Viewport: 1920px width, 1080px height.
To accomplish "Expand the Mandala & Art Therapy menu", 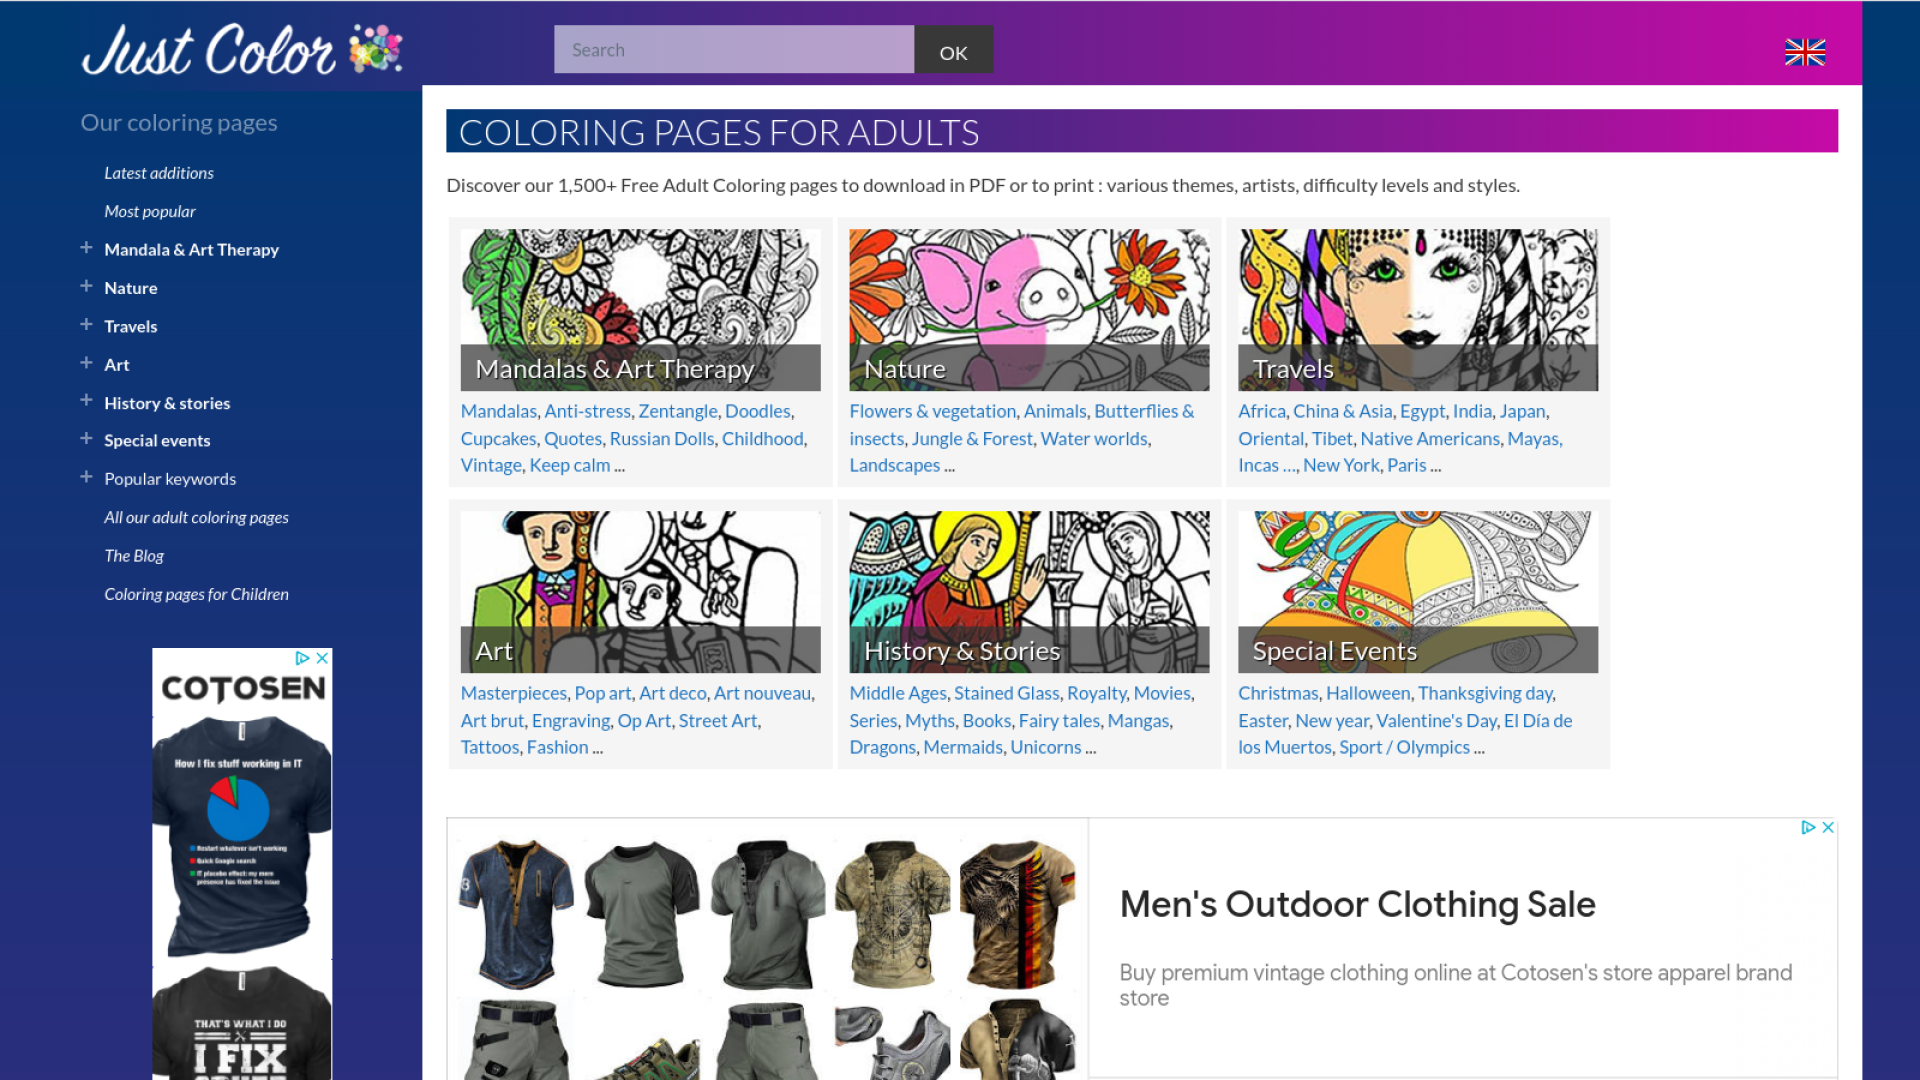I will [x=86, y=248].
